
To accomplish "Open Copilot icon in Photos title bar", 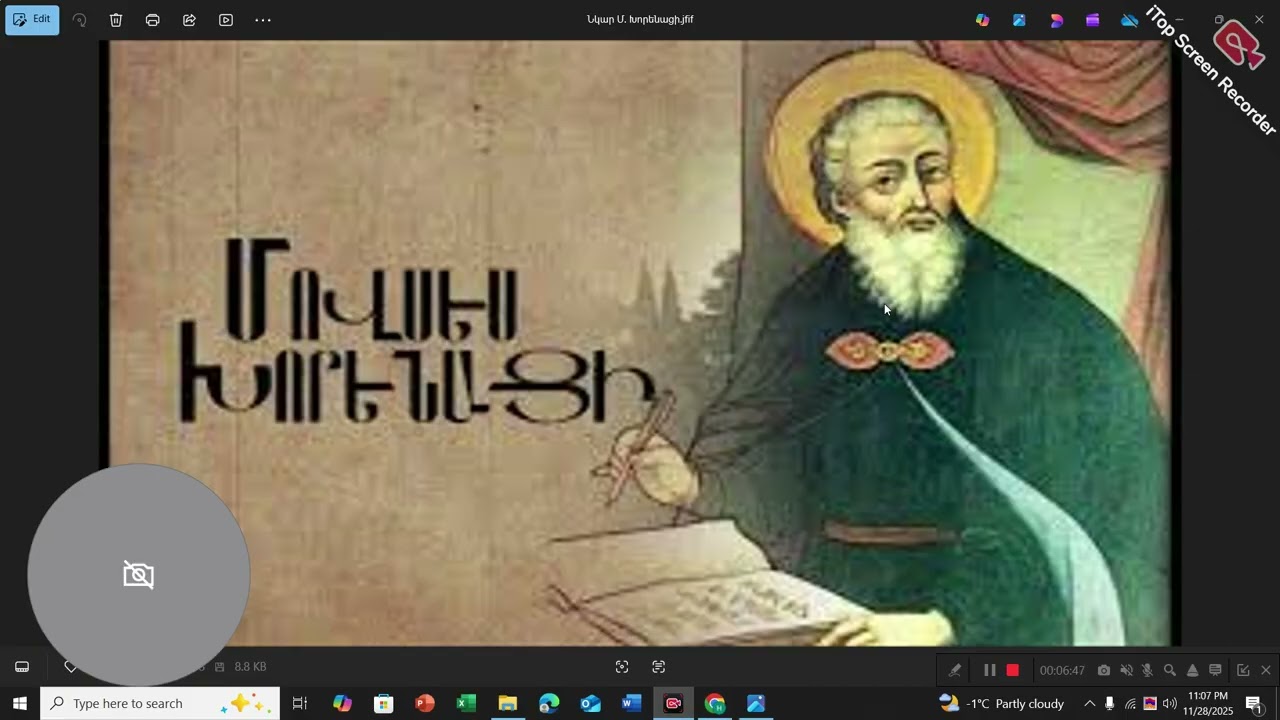I will (x=982, y=20).
